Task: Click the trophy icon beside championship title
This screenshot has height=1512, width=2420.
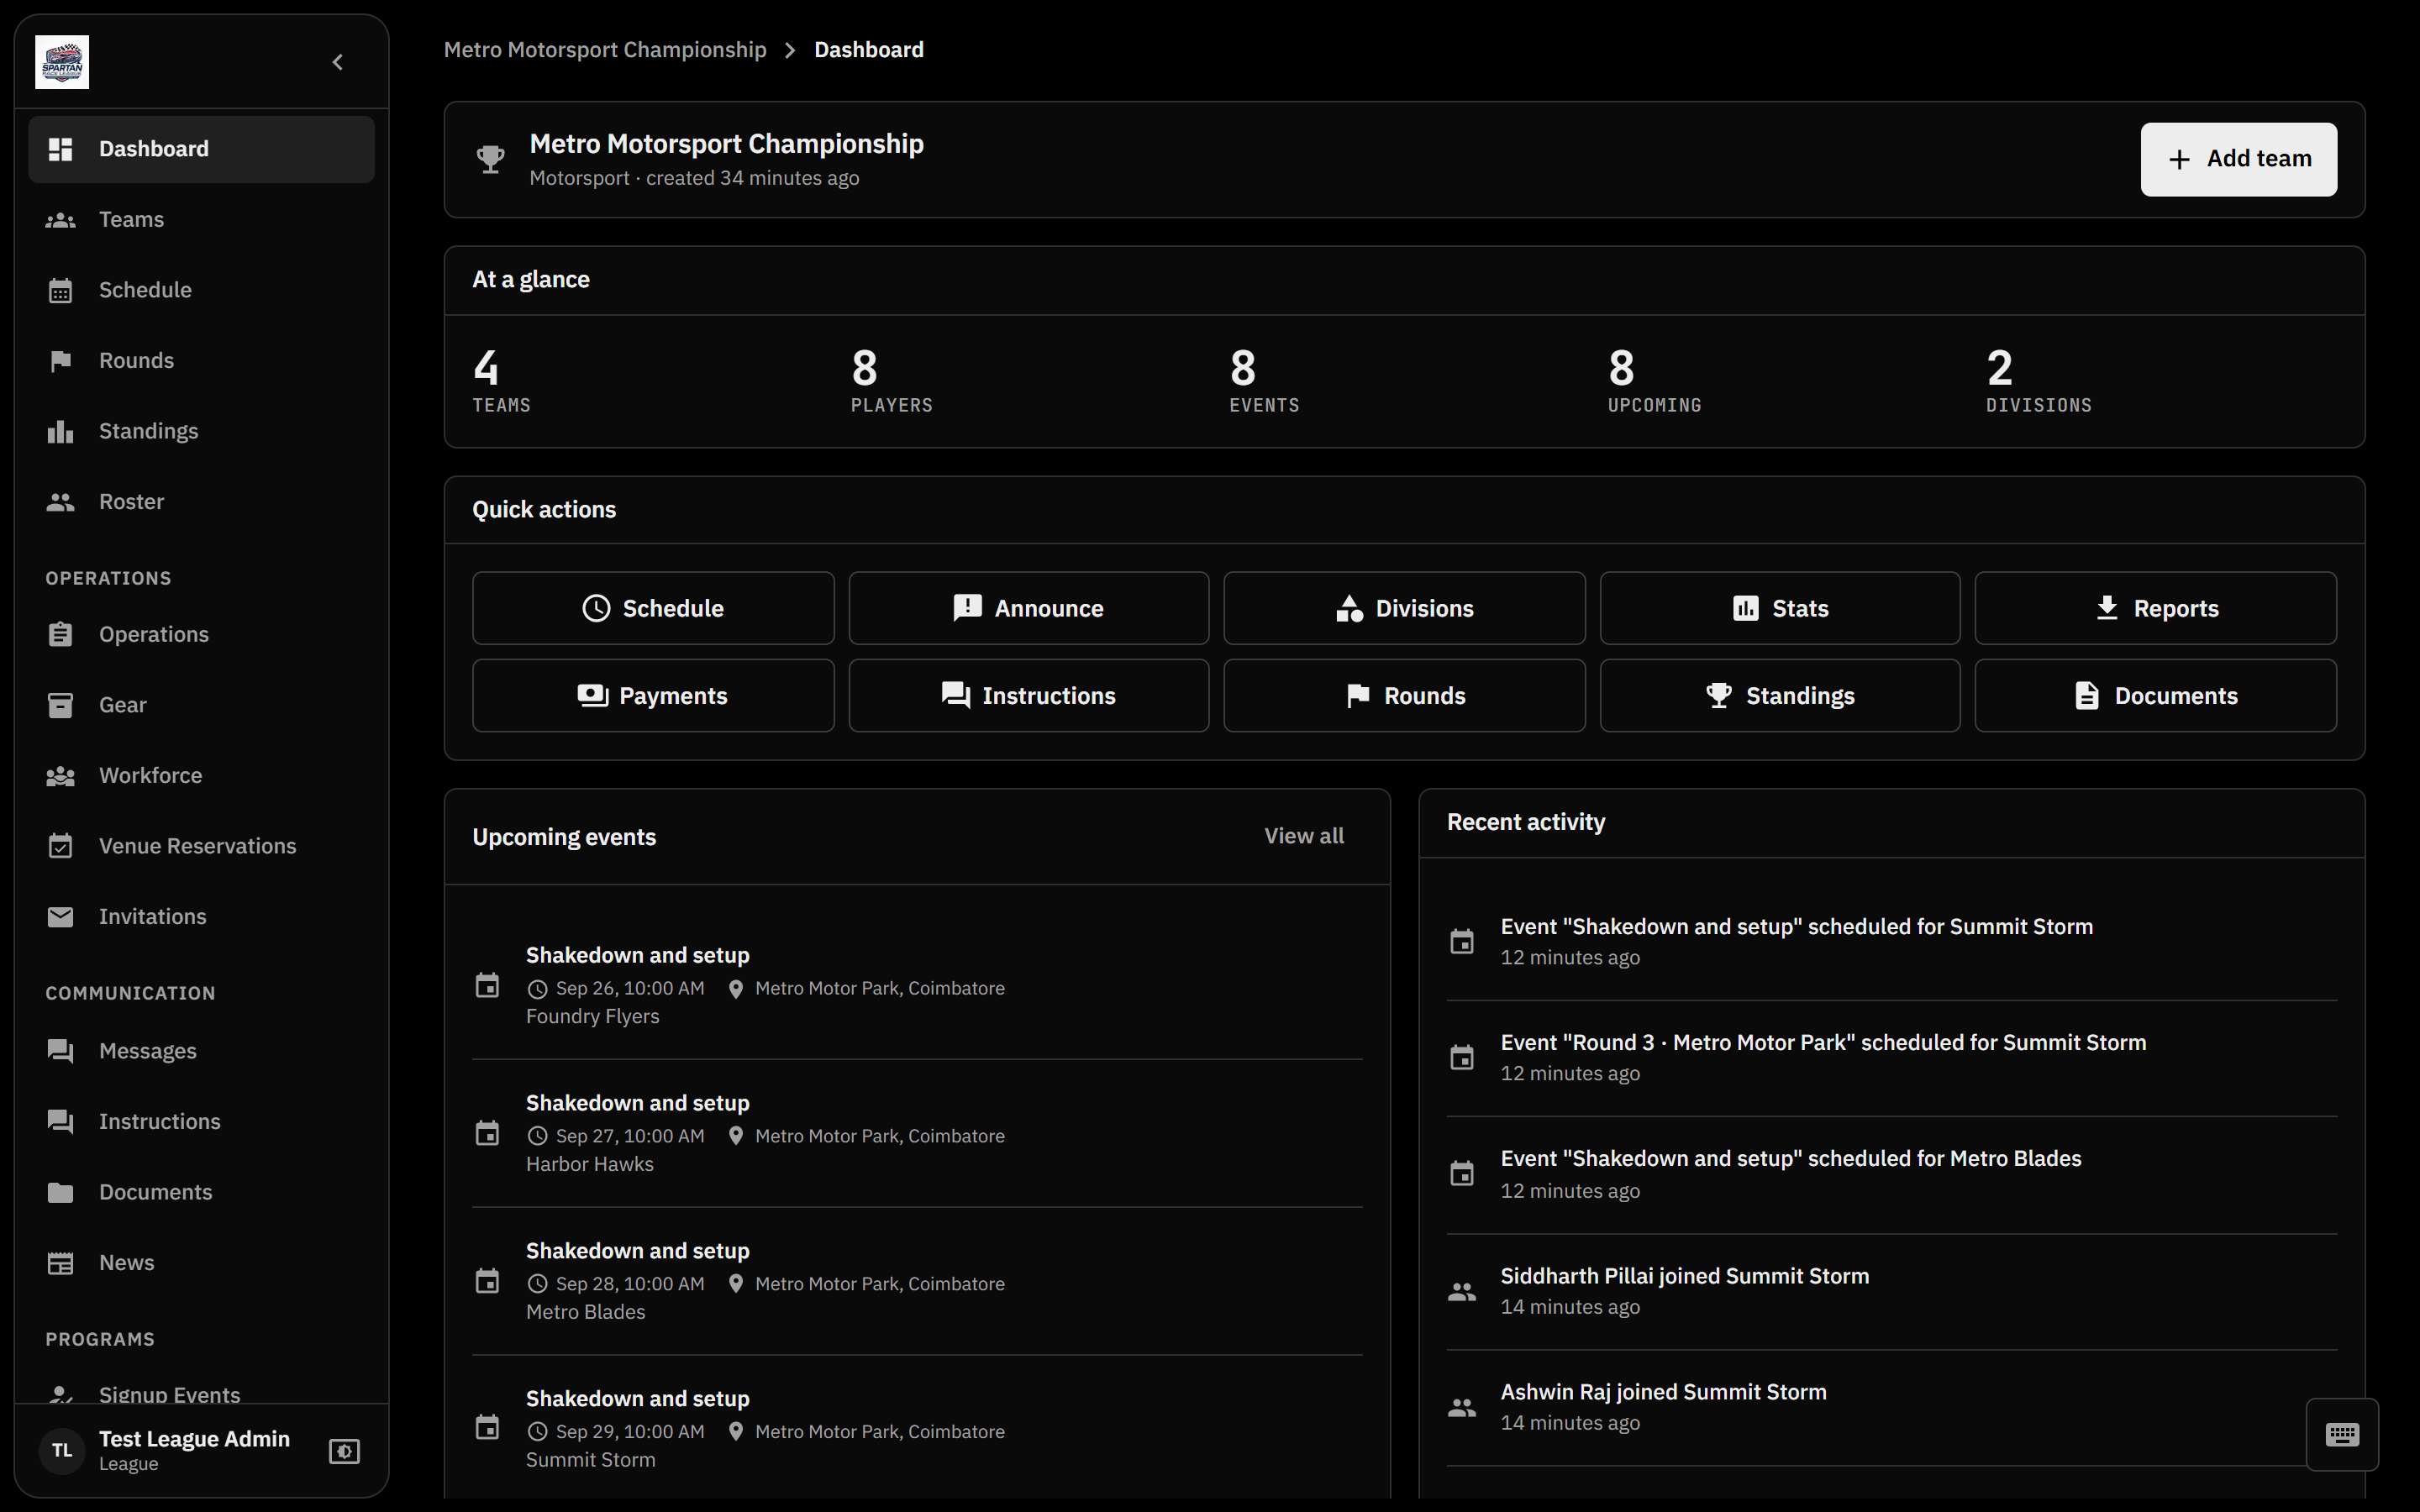Action: point(490,159)
